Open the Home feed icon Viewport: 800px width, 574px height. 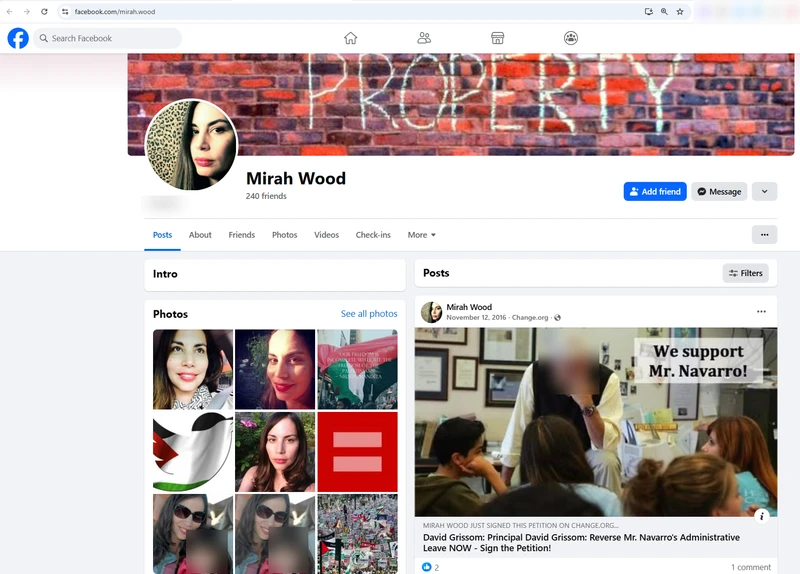click(350, 38)
